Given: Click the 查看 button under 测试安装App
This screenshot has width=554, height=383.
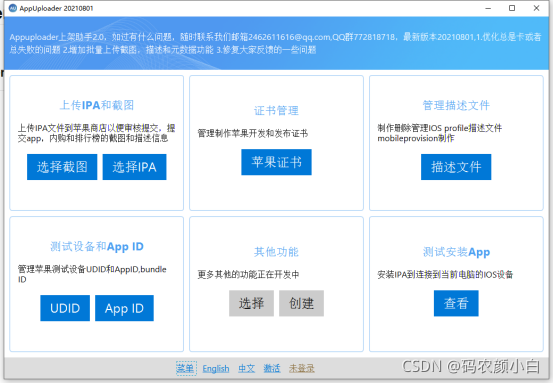Looking at the screenshot, I should (x=456, y=303).
